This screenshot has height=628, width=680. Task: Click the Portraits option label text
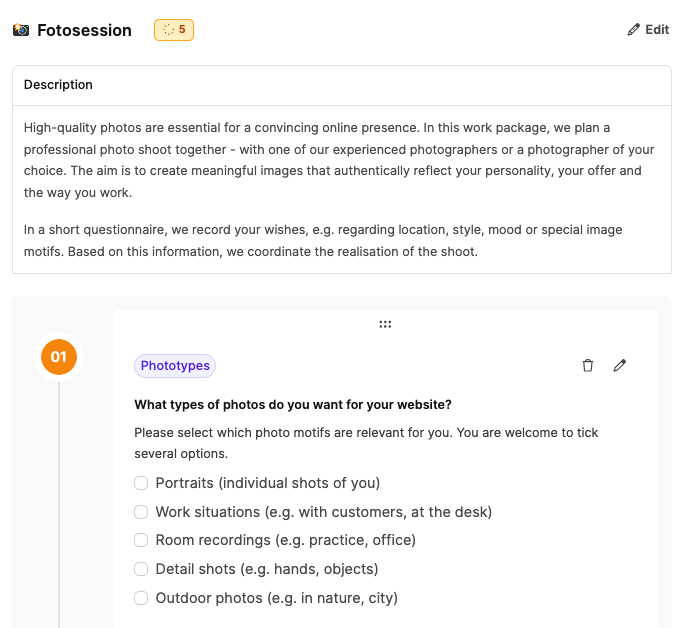pos(268,483)
